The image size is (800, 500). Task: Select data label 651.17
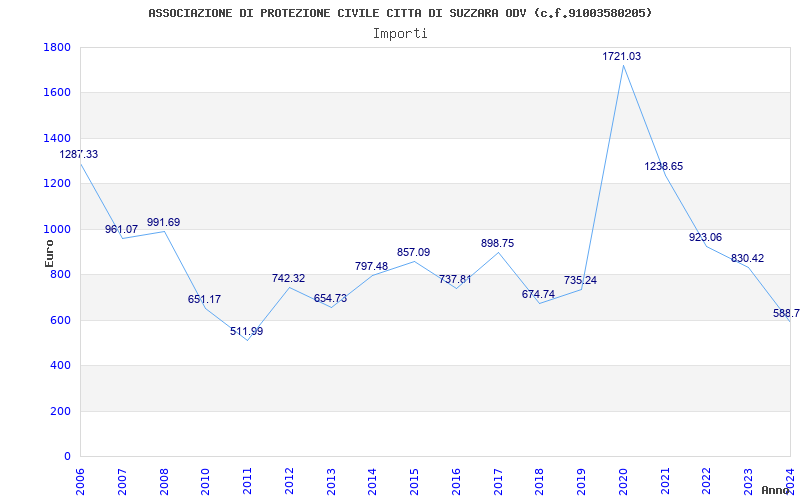click(204, 299)
